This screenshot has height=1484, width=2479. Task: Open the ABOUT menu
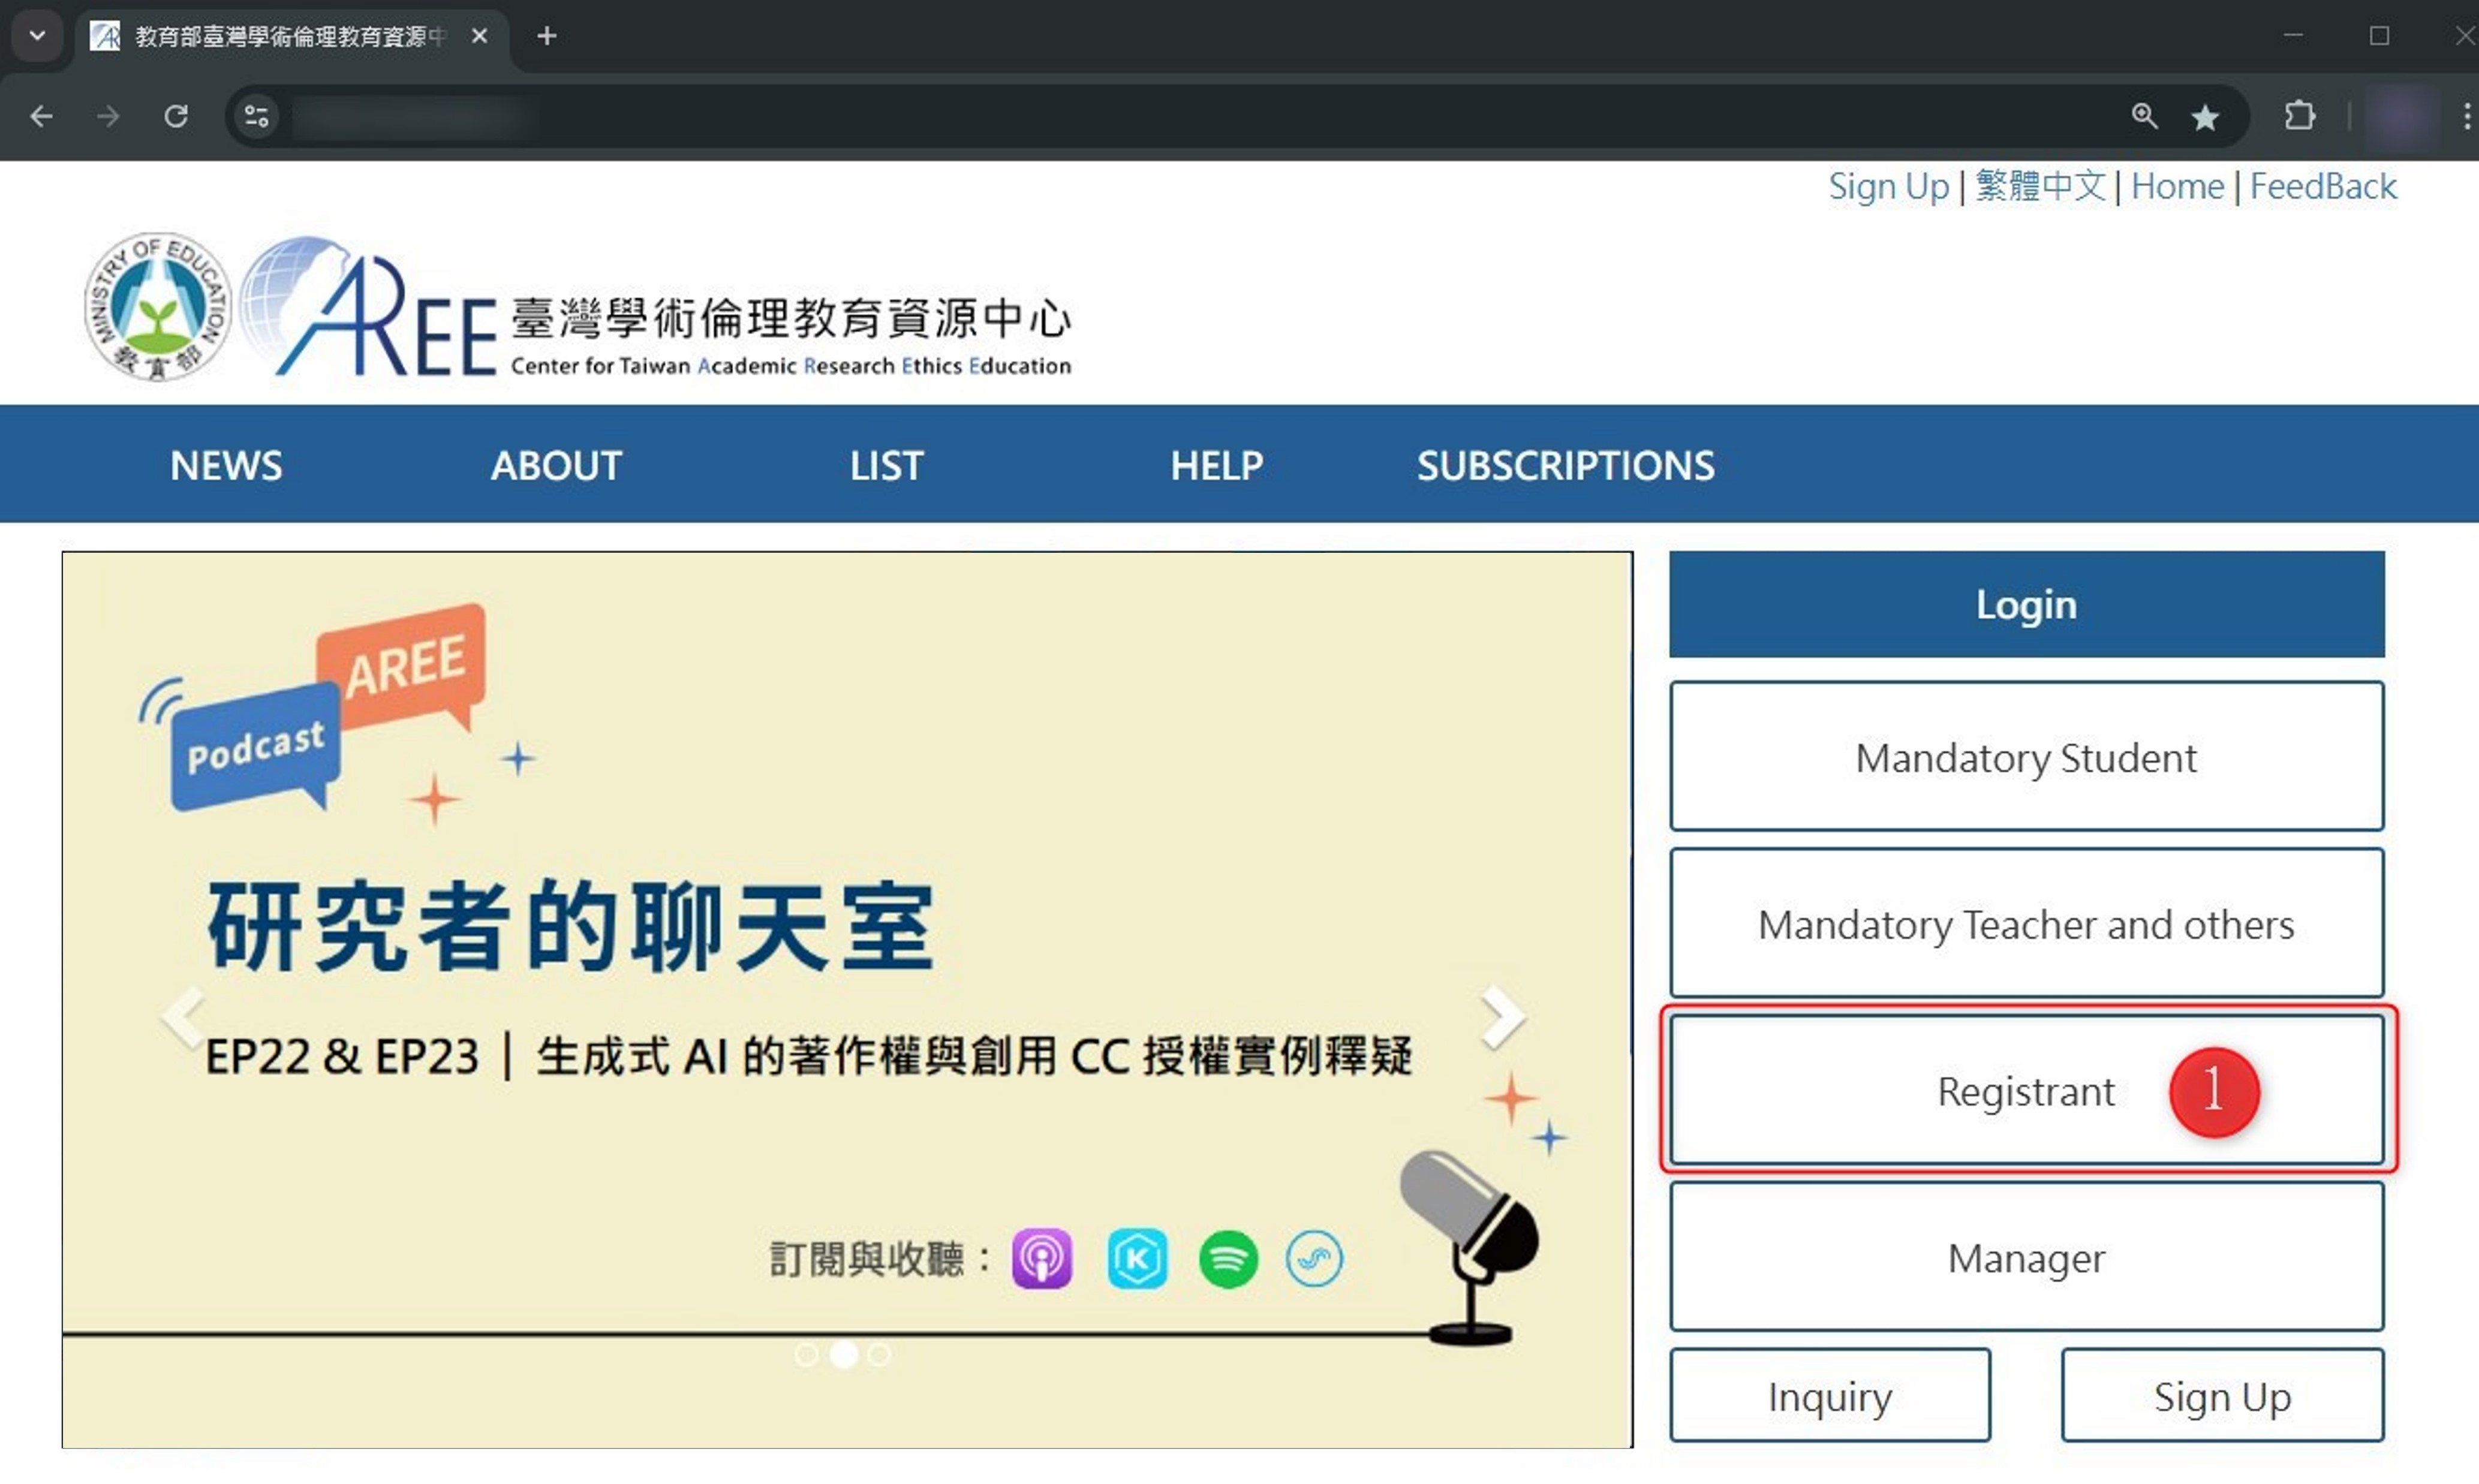tap(556, 465)
